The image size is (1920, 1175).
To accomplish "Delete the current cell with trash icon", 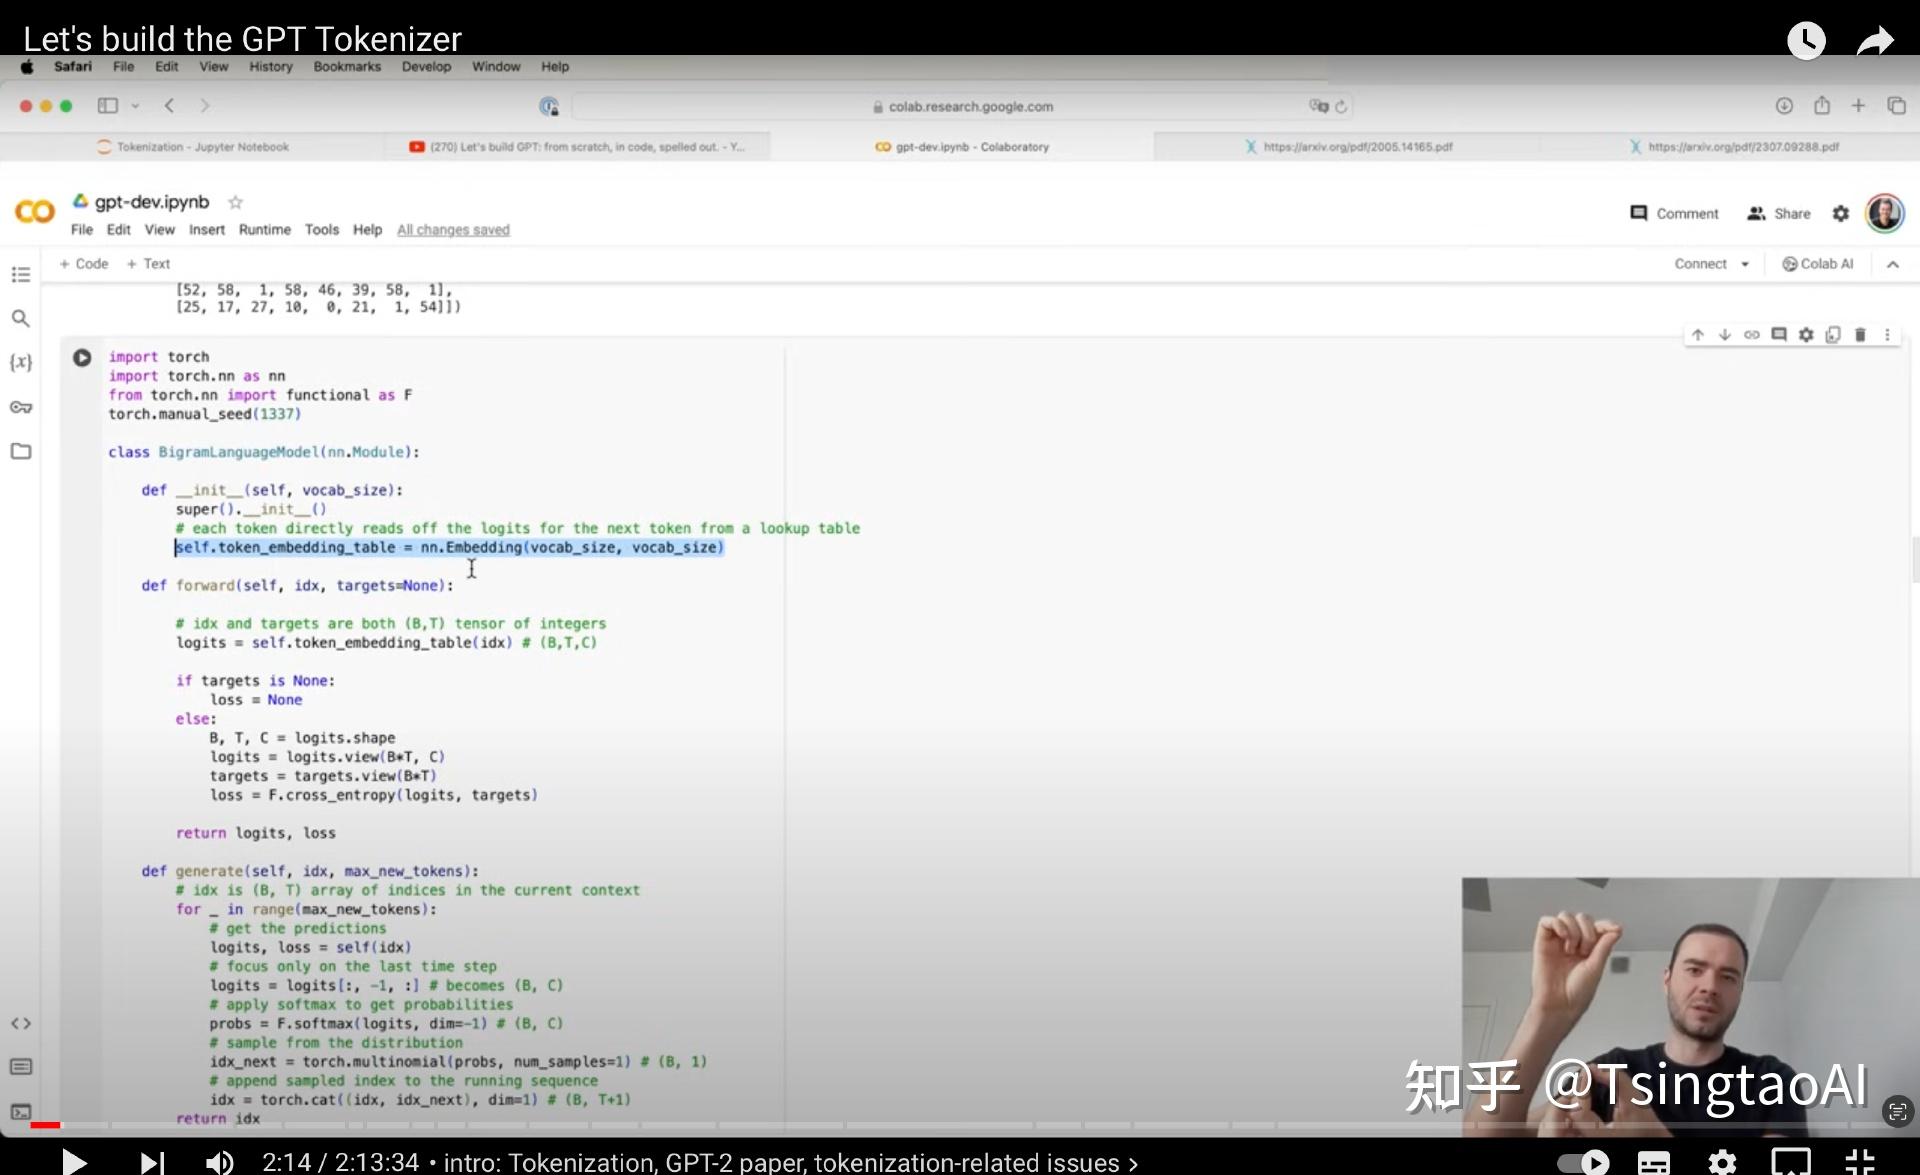I will [1859, 335].
